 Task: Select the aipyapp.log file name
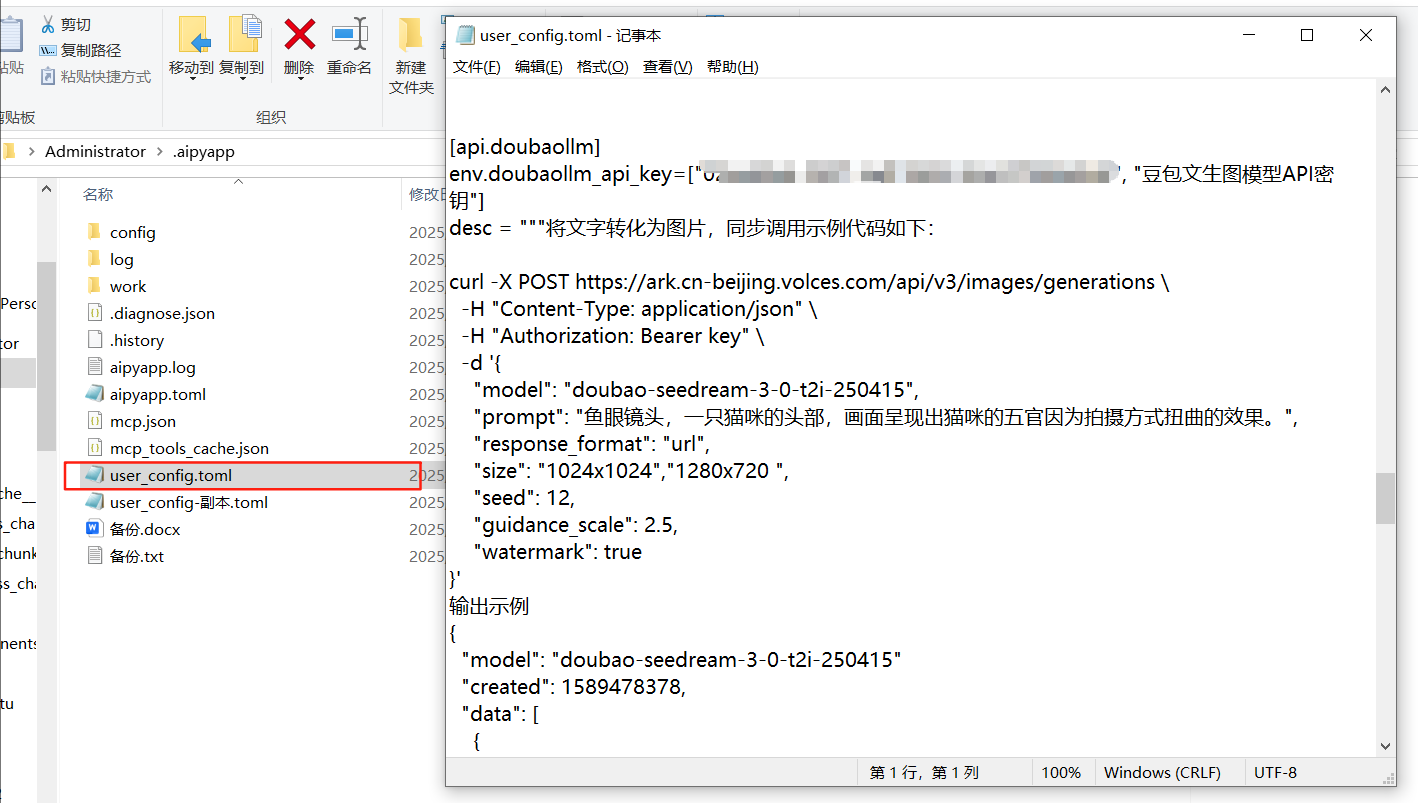click(x=153, y=367)
